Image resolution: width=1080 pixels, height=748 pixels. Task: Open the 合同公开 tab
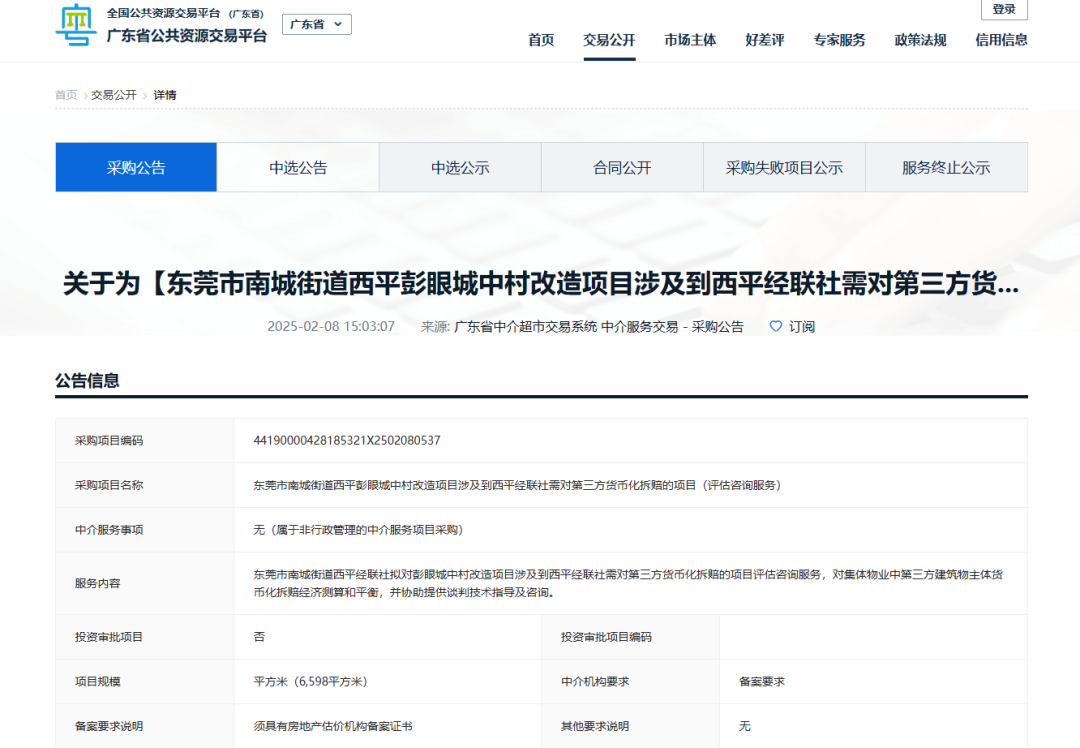tap(621, 167)
